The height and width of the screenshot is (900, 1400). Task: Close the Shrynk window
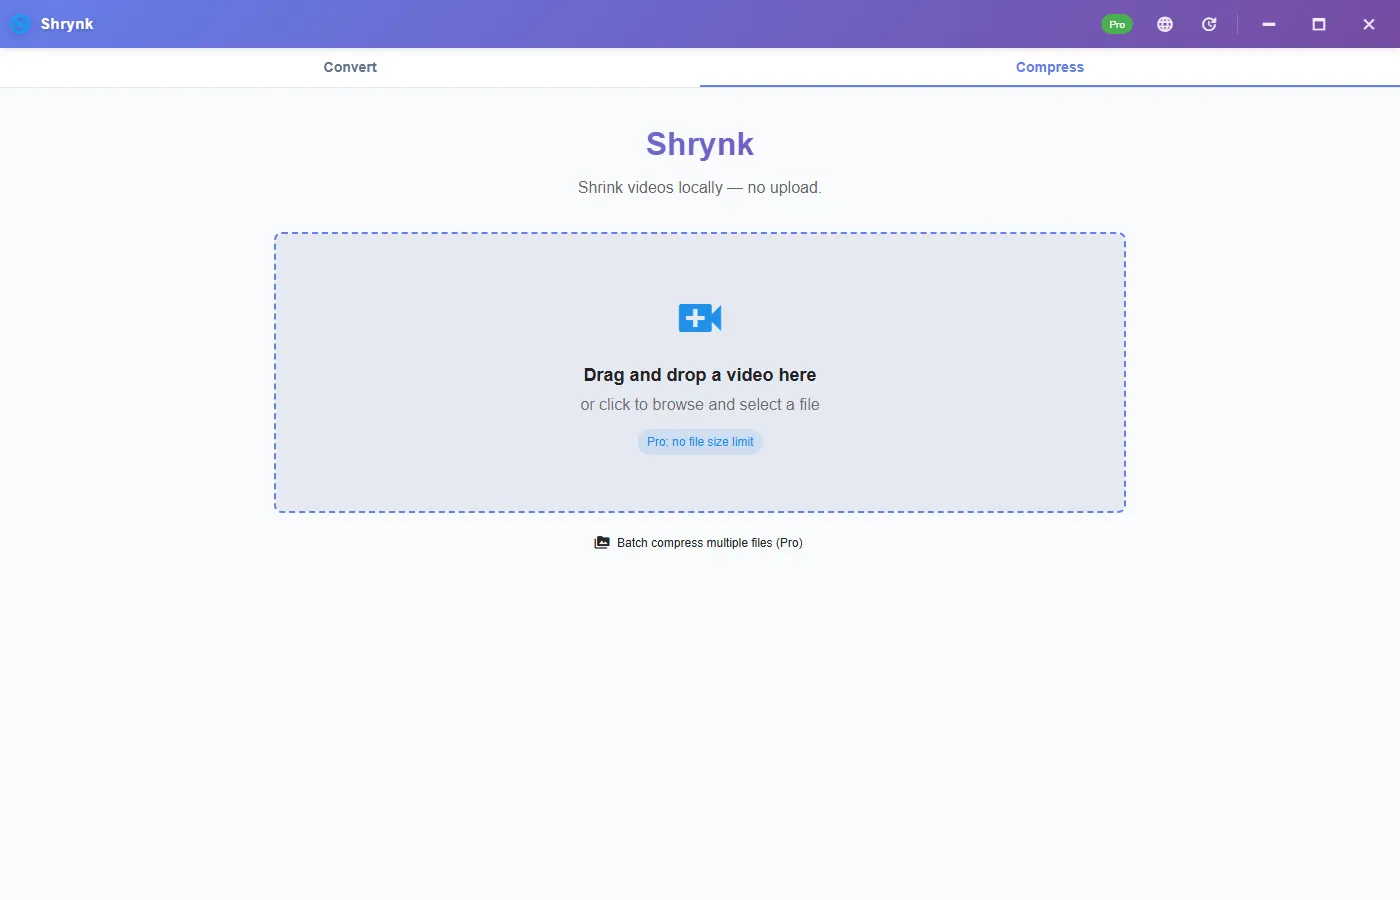[1369, 24]
